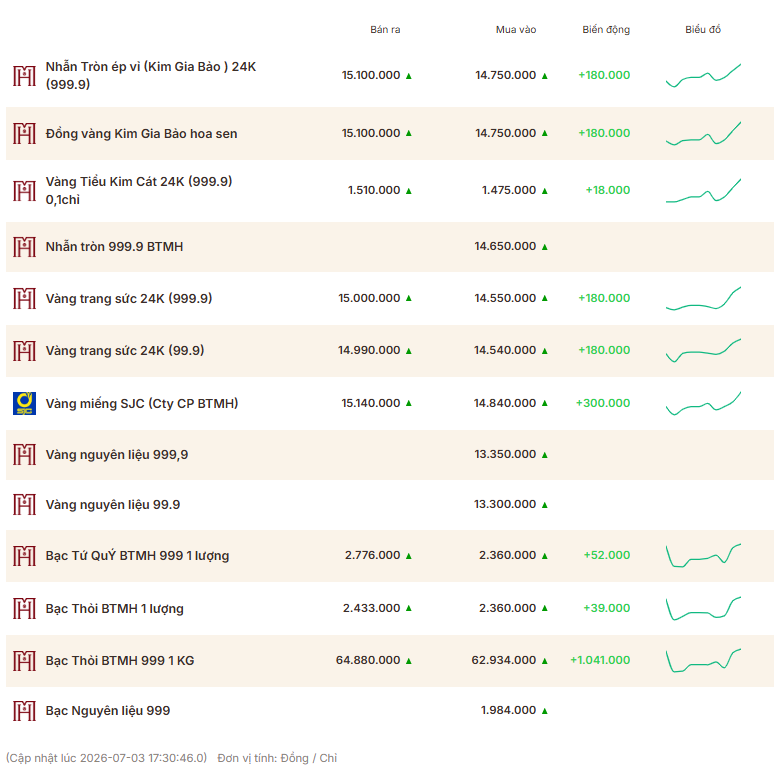Open the trend chart for Bạc Tứ Quý BTMH
The width and height of the screenshot is (778, 775).
703,556
